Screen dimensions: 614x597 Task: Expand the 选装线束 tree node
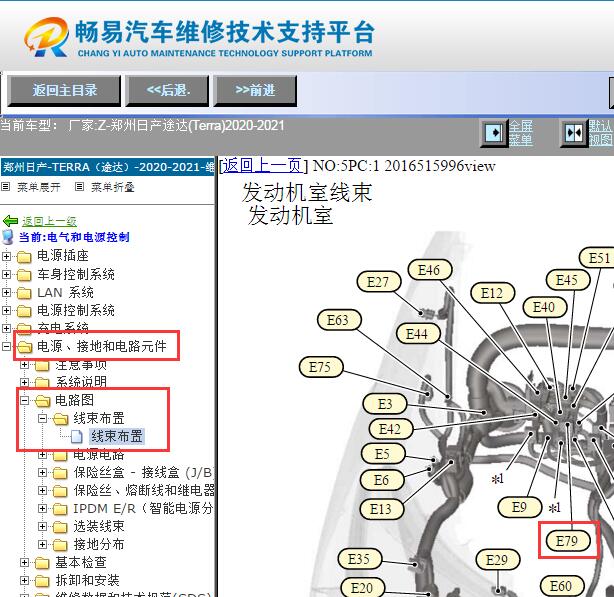[42, 527]
